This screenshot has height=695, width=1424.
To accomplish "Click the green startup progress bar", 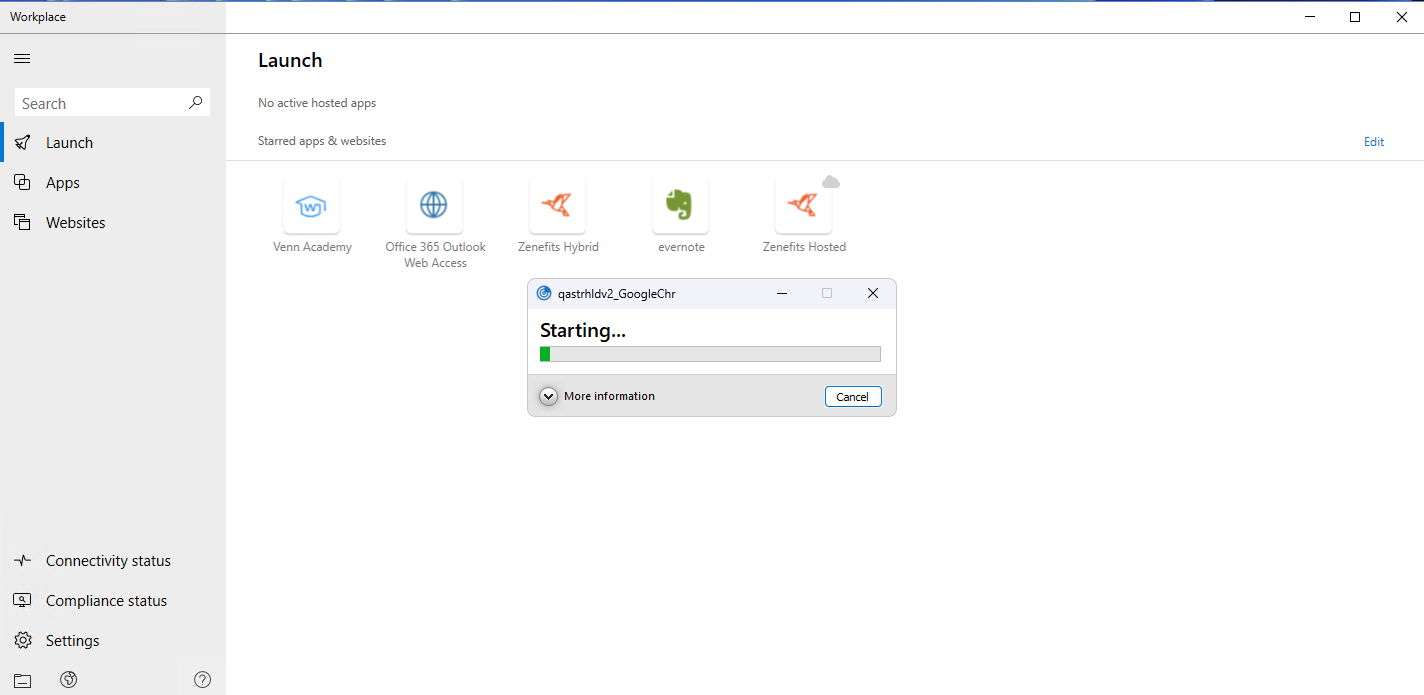I will click(710, 354).
